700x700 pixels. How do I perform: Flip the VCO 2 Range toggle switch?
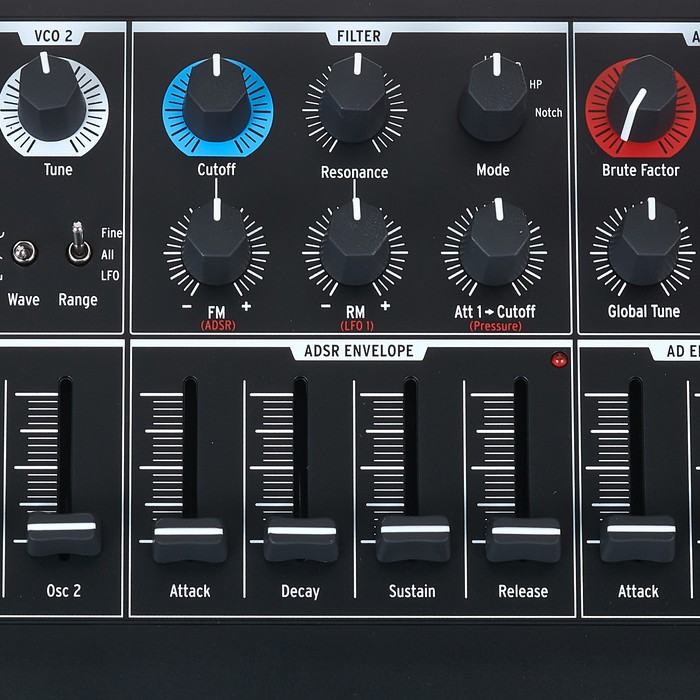[x=79, y=245]
